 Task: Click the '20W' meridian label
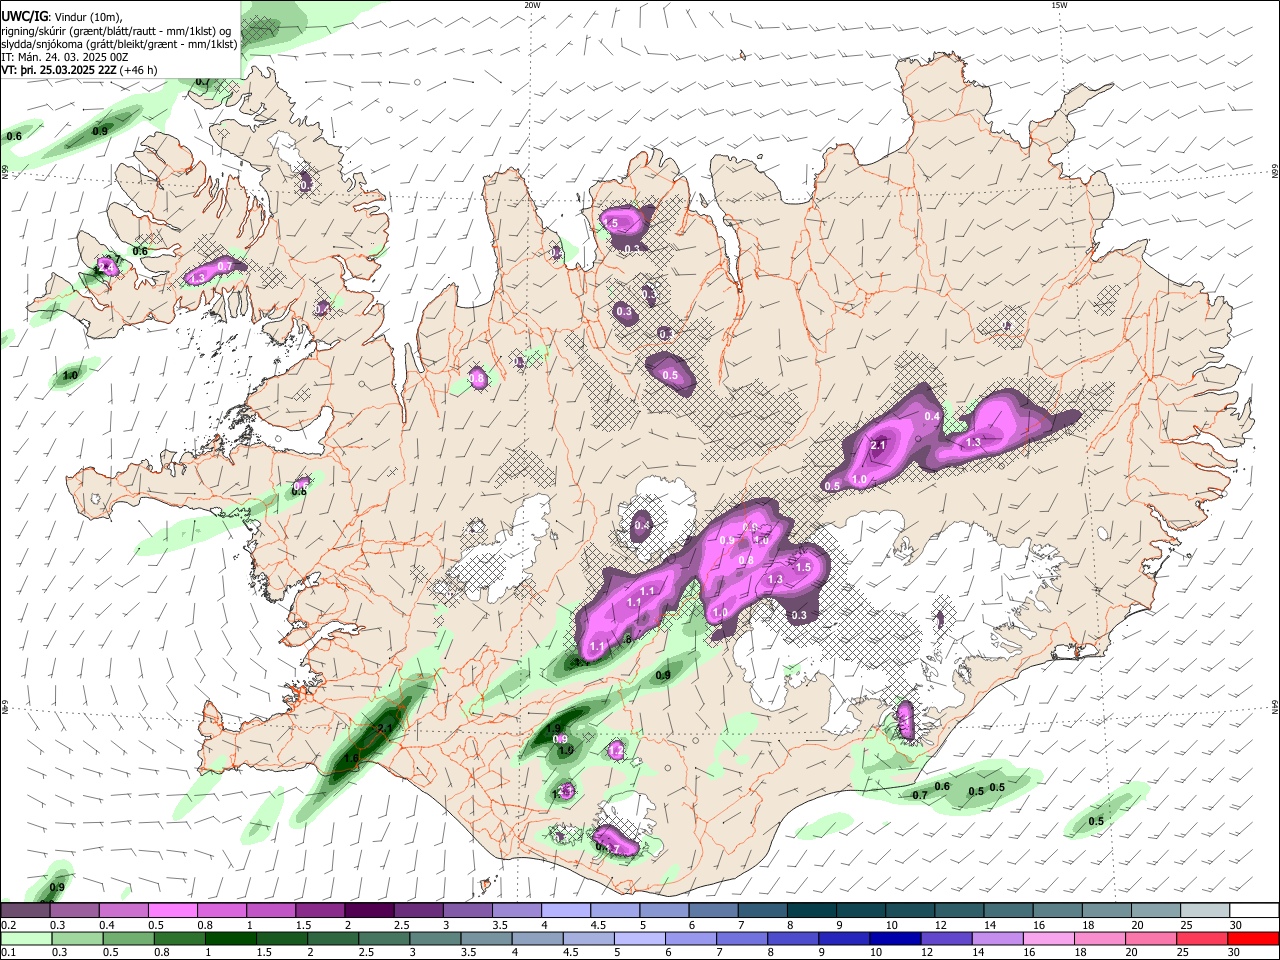point(532,5)
